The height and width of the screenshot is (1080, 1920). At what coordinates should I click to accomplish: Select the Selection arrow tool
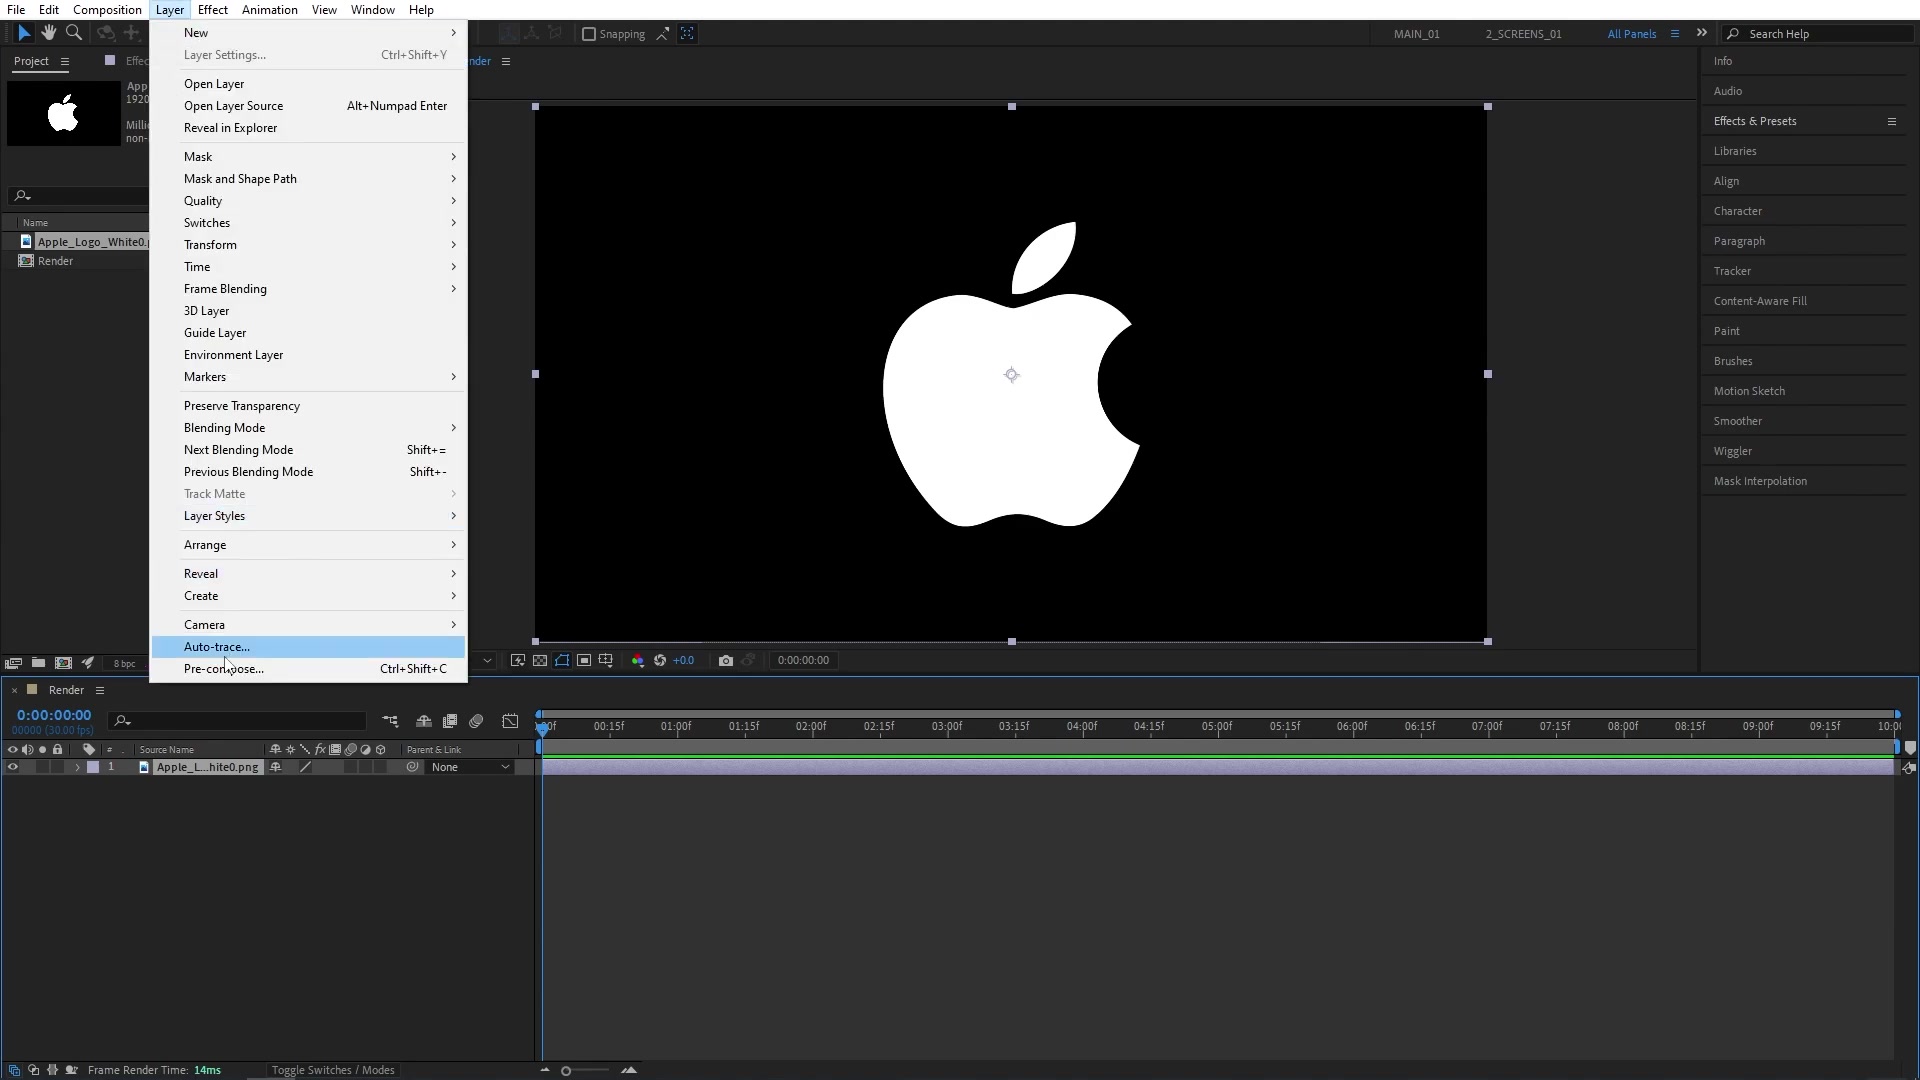[24, 33]
